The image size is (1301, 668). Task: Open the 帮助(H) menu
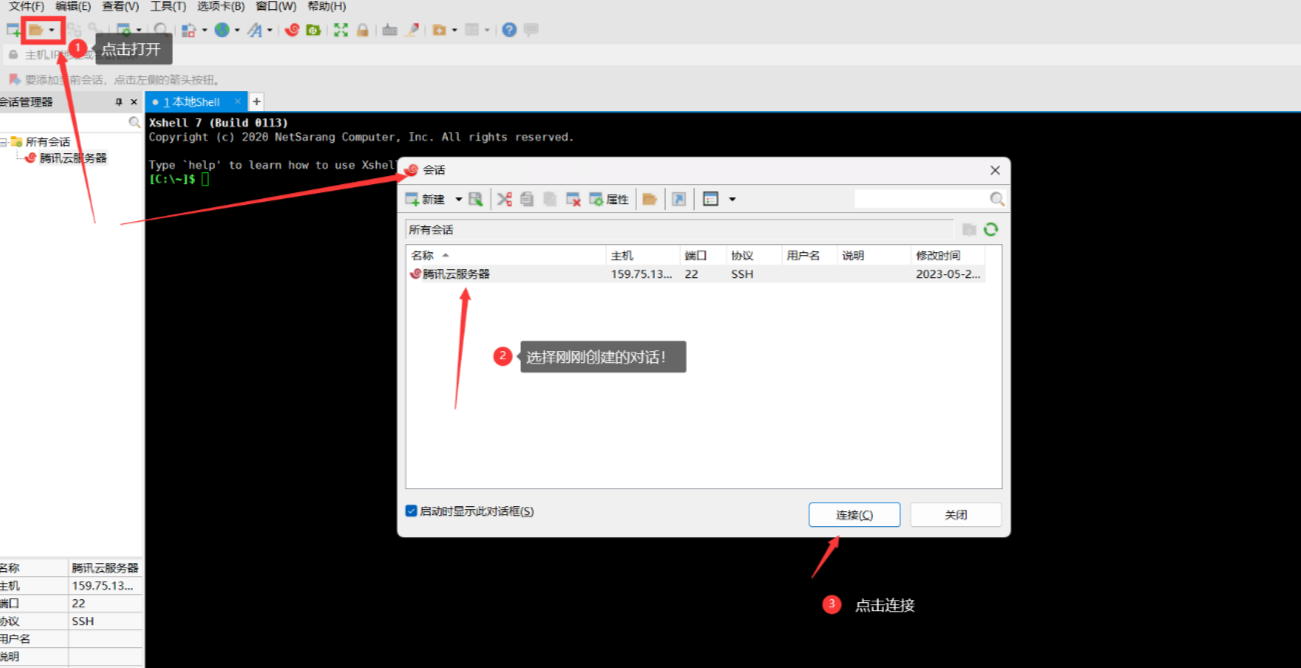[x=327, y=6]
